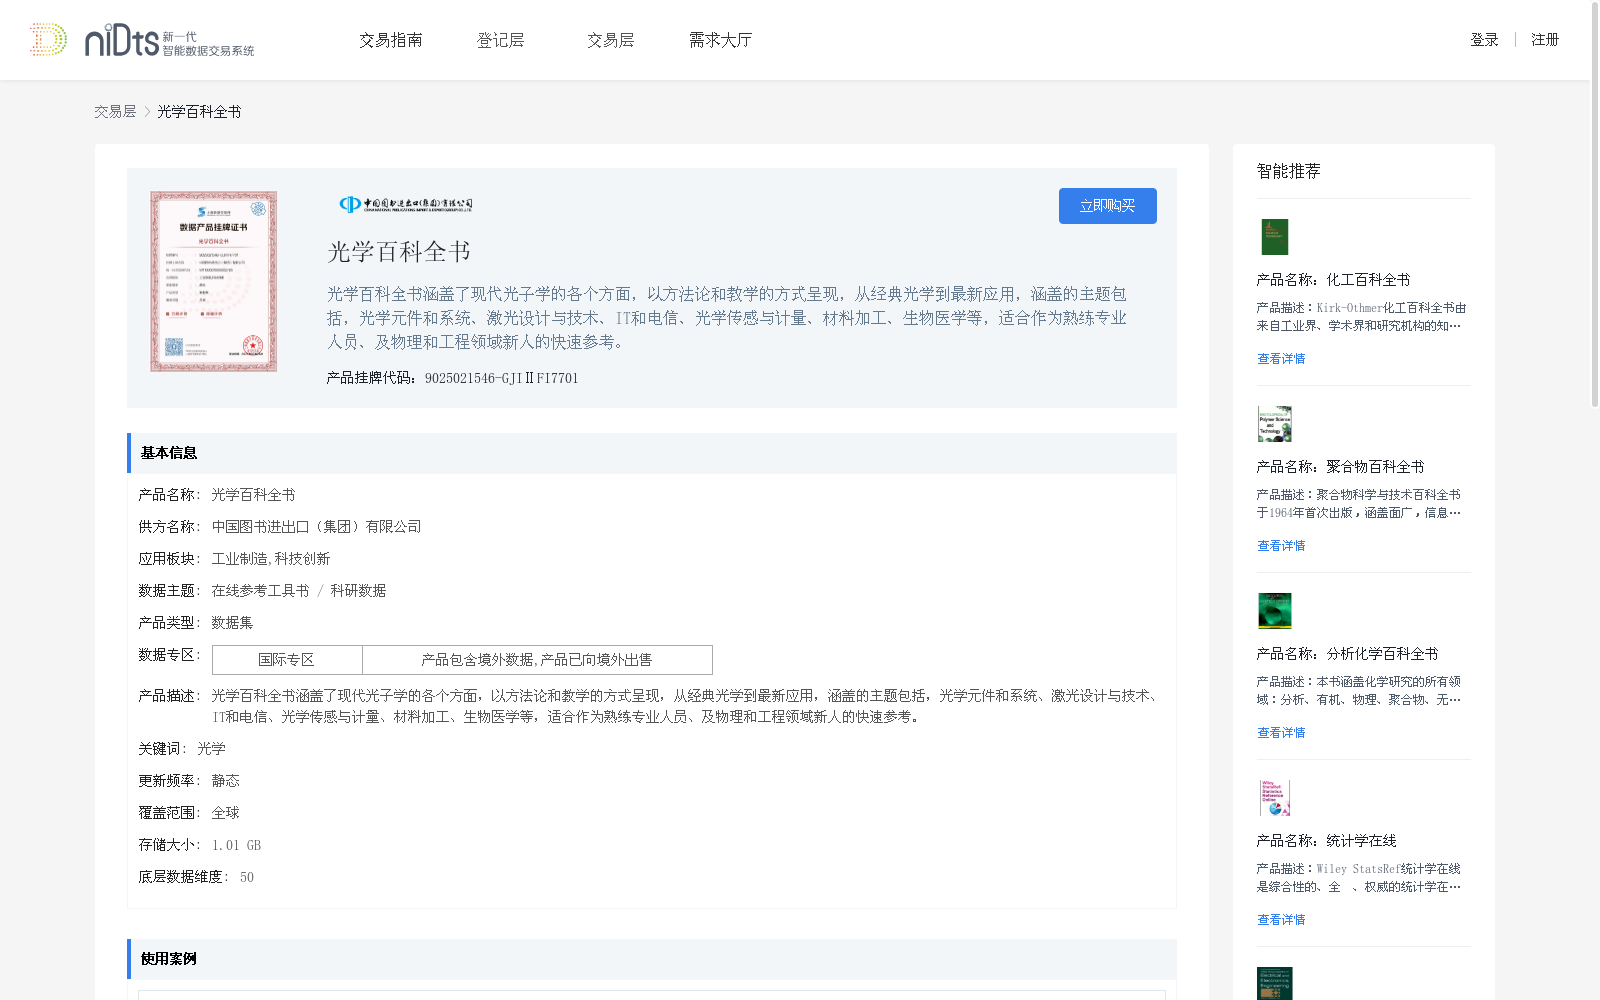Click coverage value 全球
The height and width of the screenshot is (1000, 1600).
(226, 813)
